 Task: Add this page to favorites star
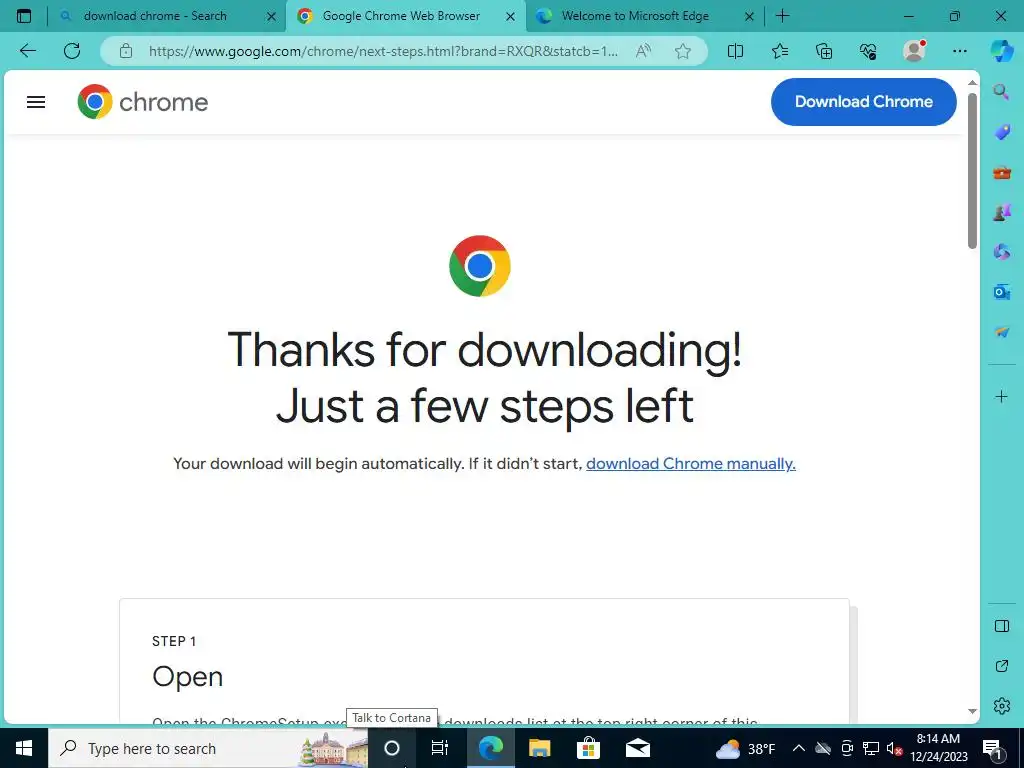click(683, 51)
